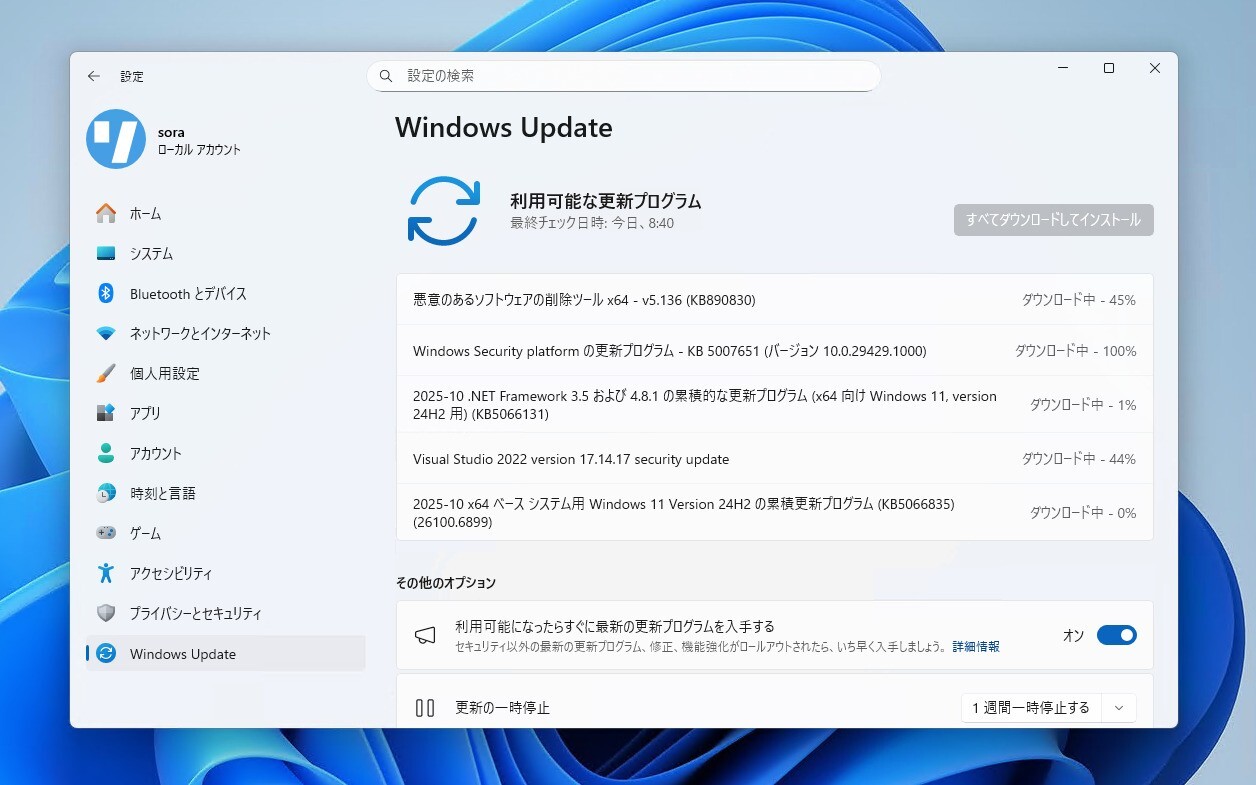The width and height of the screenshot is (1256, 785).
Task: Click すべてダウンロードしてインストール button
Action: [1053, 220]
